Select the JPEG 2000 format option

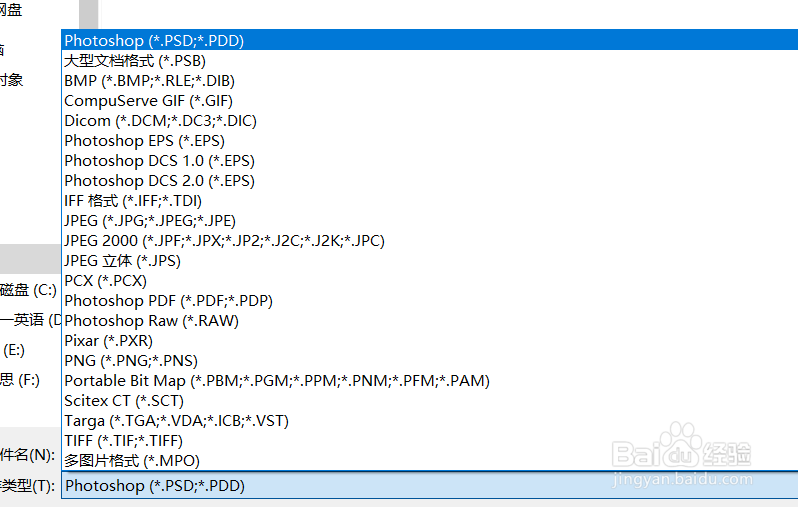pyautogui.click(x=430, y=240)
